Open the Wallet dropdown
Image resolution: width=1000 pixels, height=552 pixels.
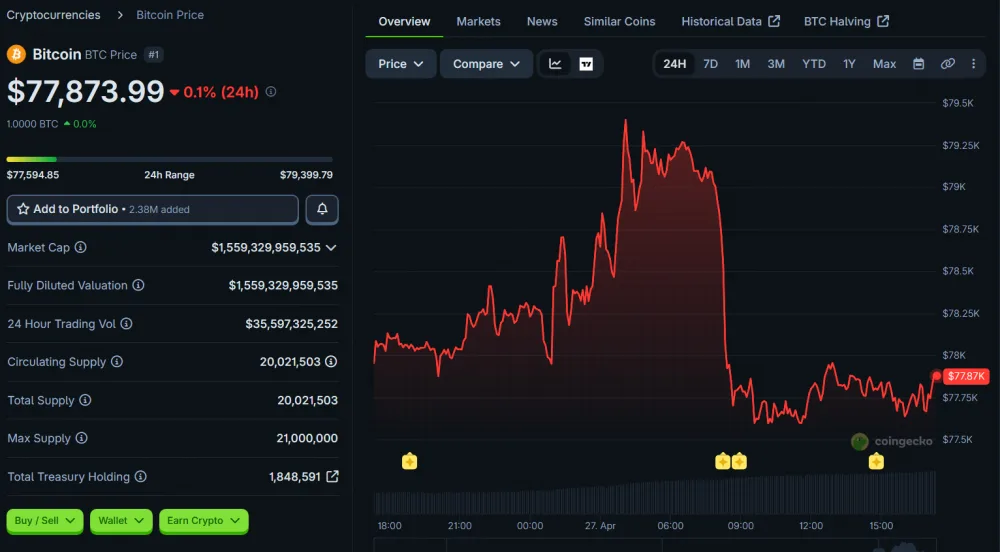tap(121, 521)
